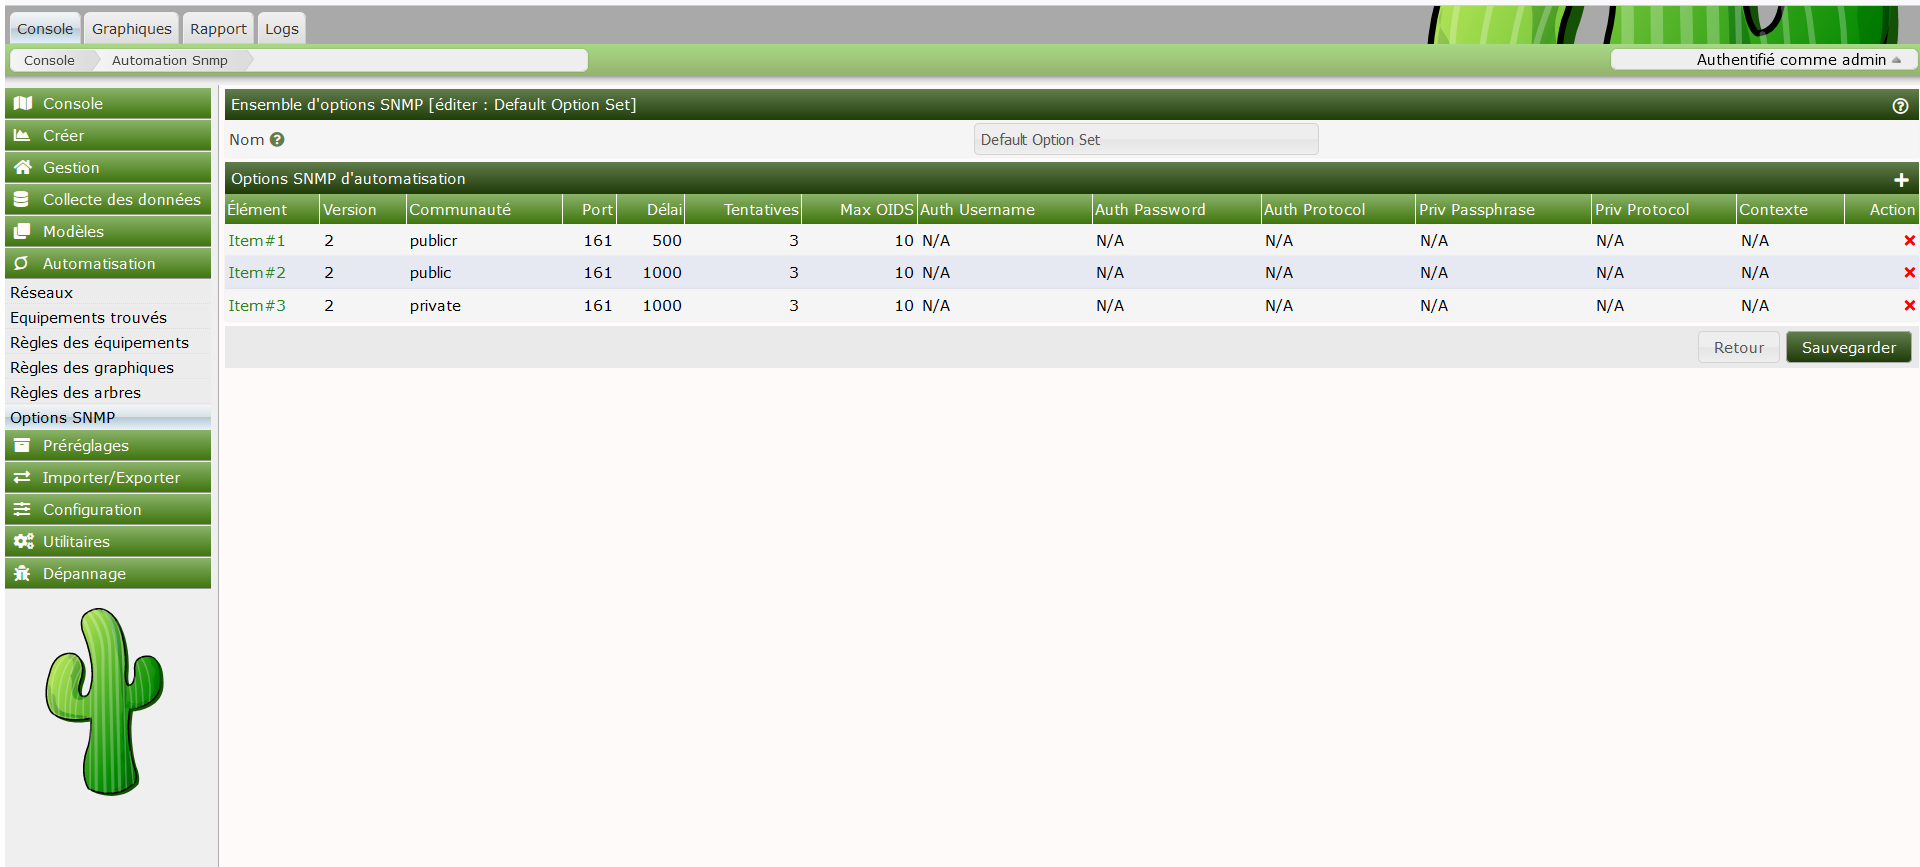The width and height of the screenshot is (1920, 867).
Task: Select Réseaux in the Automatisation submenu
Action: tap(42, 293)
